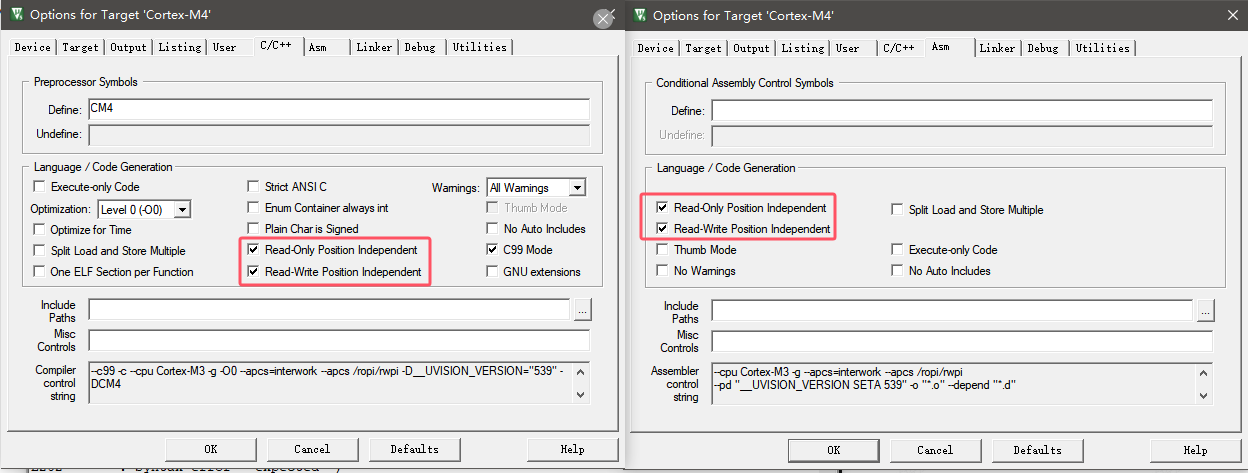
Task: Click the Define field containing CM4
Action: click(338, 109)
